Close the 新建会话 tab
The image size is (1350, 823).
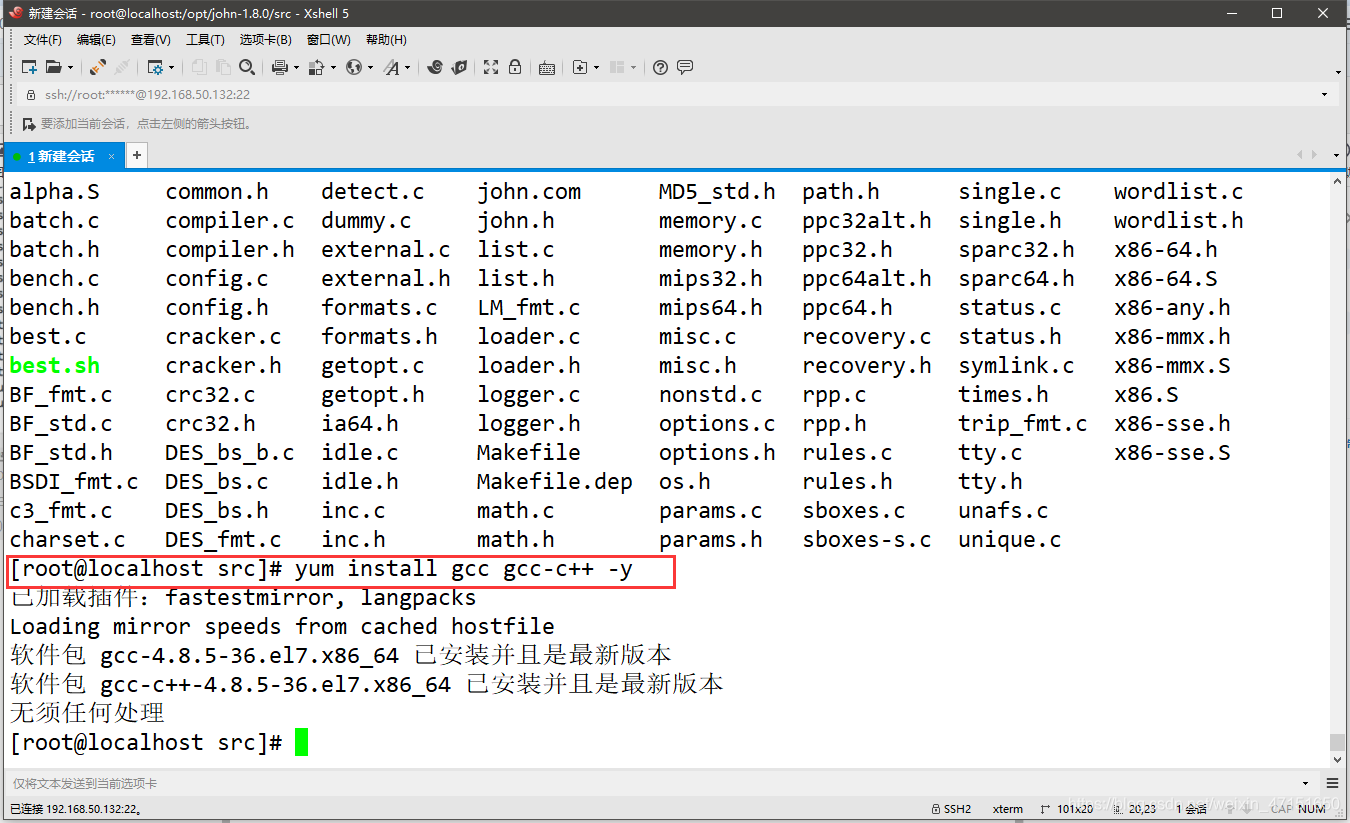(112, 156)
